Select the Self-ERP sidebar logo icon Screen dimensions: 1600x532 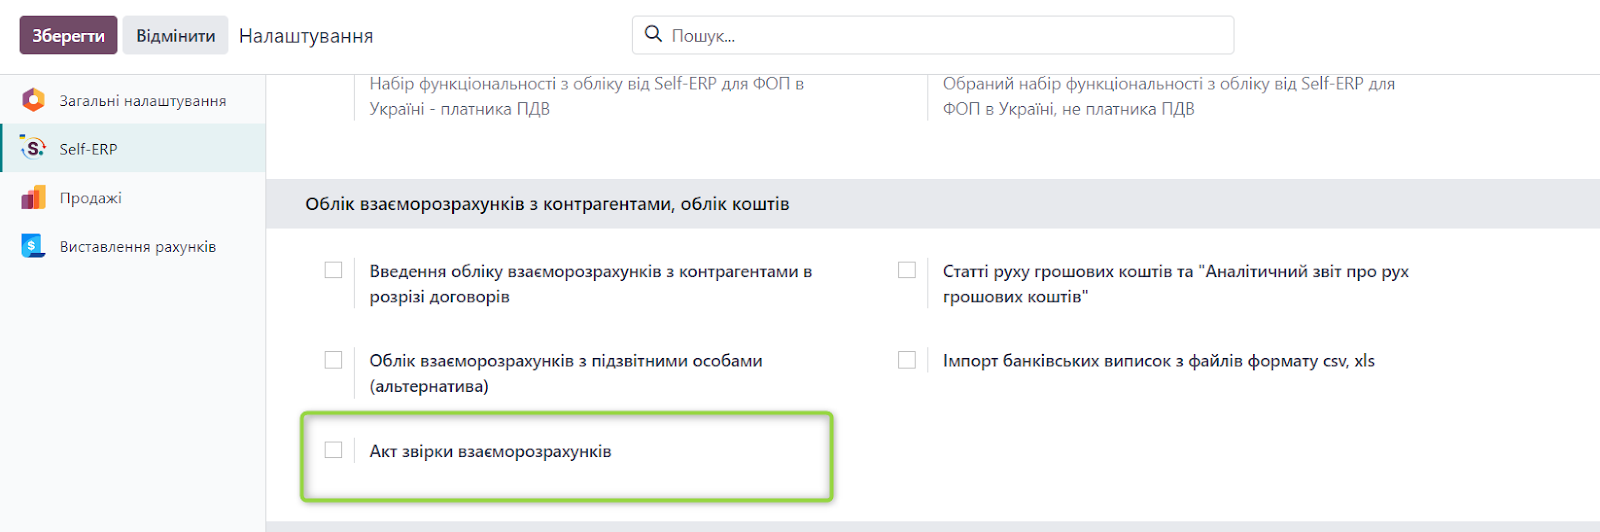click(x=33, y=149)
